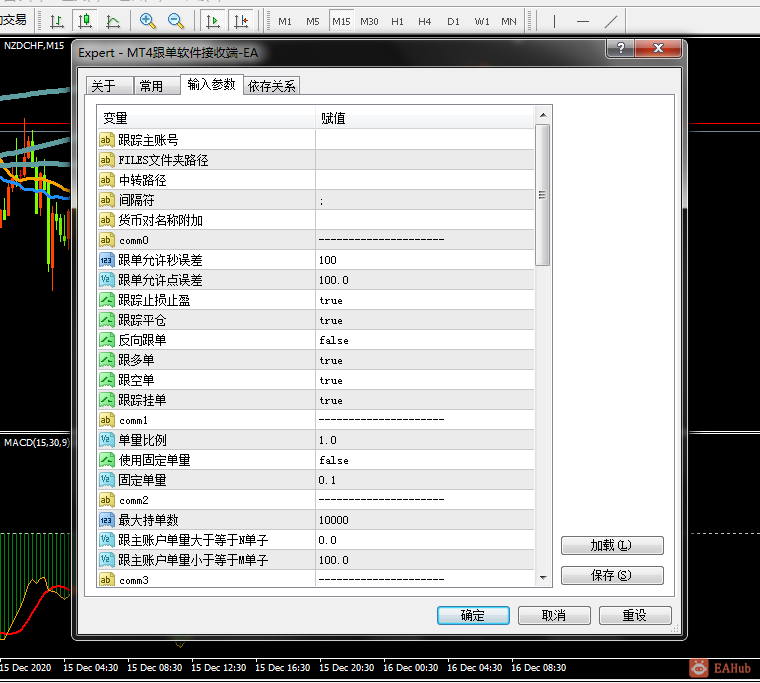Click the parameter list scrollbar thumb
760x683 pixels.
(543, 195)
